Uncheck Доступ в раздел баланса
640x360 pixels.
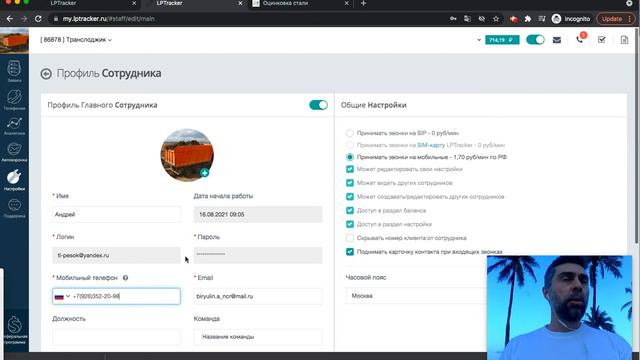click(350, 211)
